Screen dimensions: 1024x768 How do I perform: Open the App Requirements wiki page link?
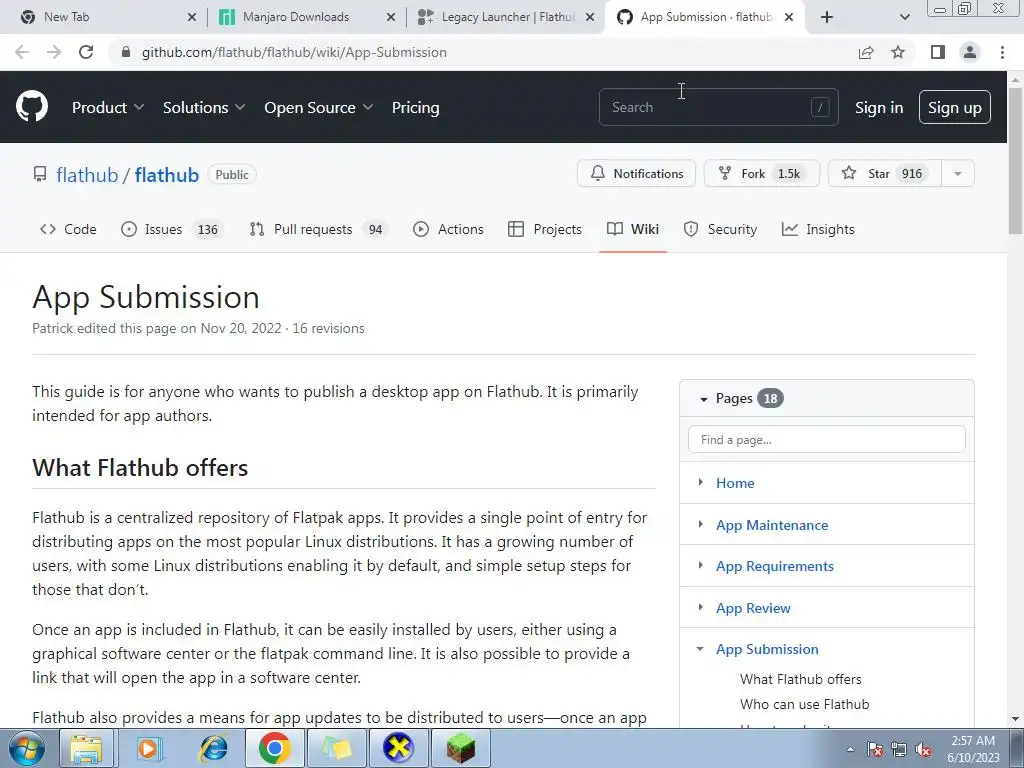click(775, 566)
